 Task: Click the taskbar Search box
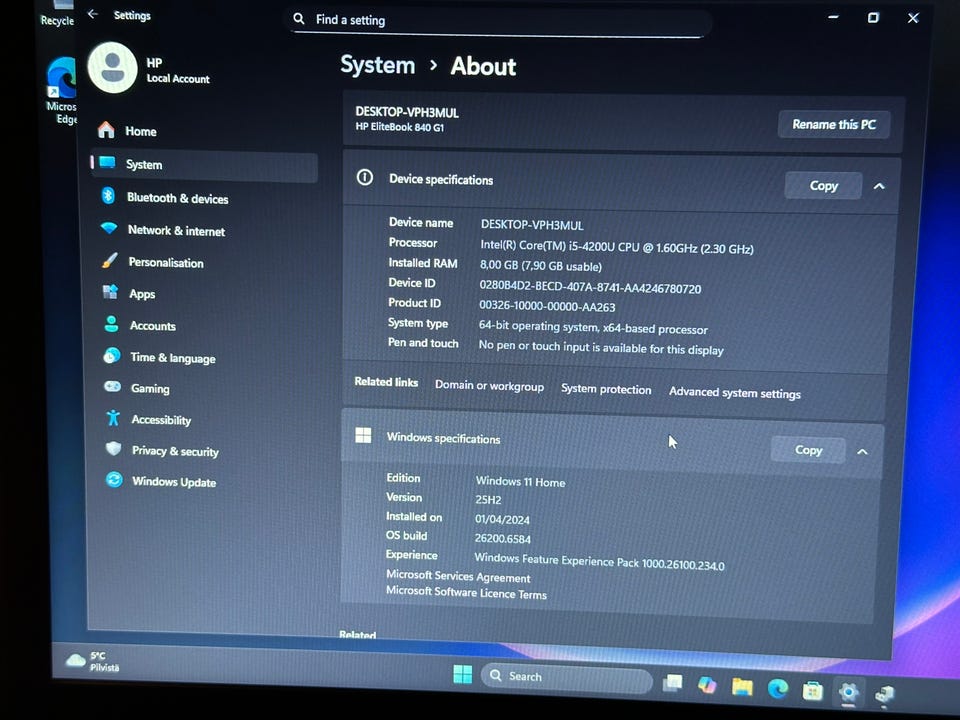566,677
